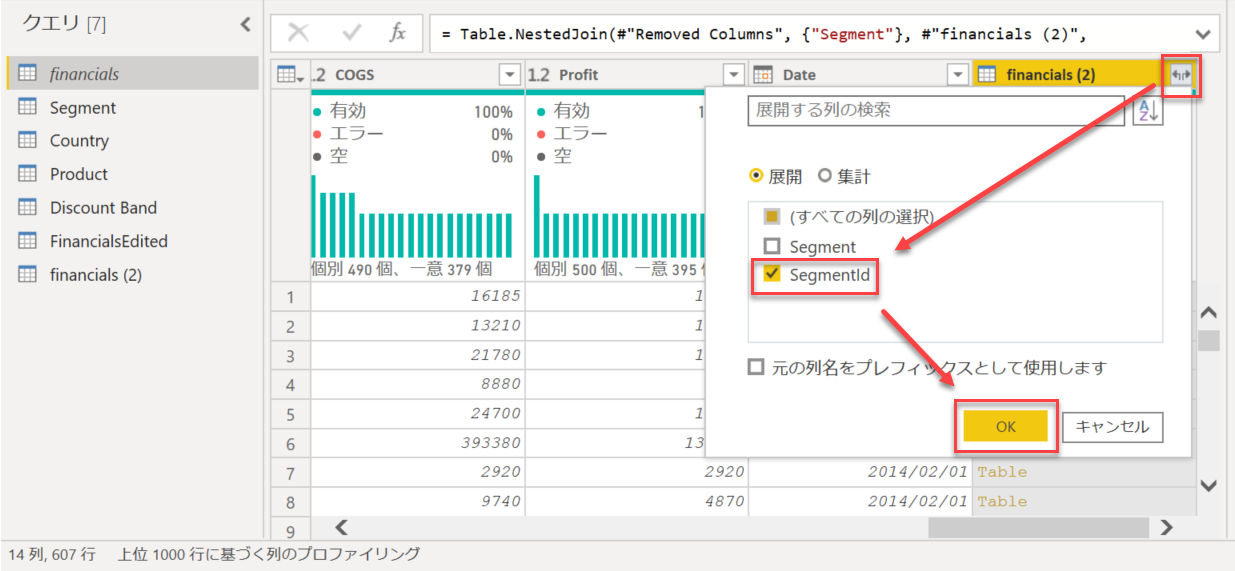Click the COGS column distribution chart
1235x571 pixels.
(x=412, y=216)
